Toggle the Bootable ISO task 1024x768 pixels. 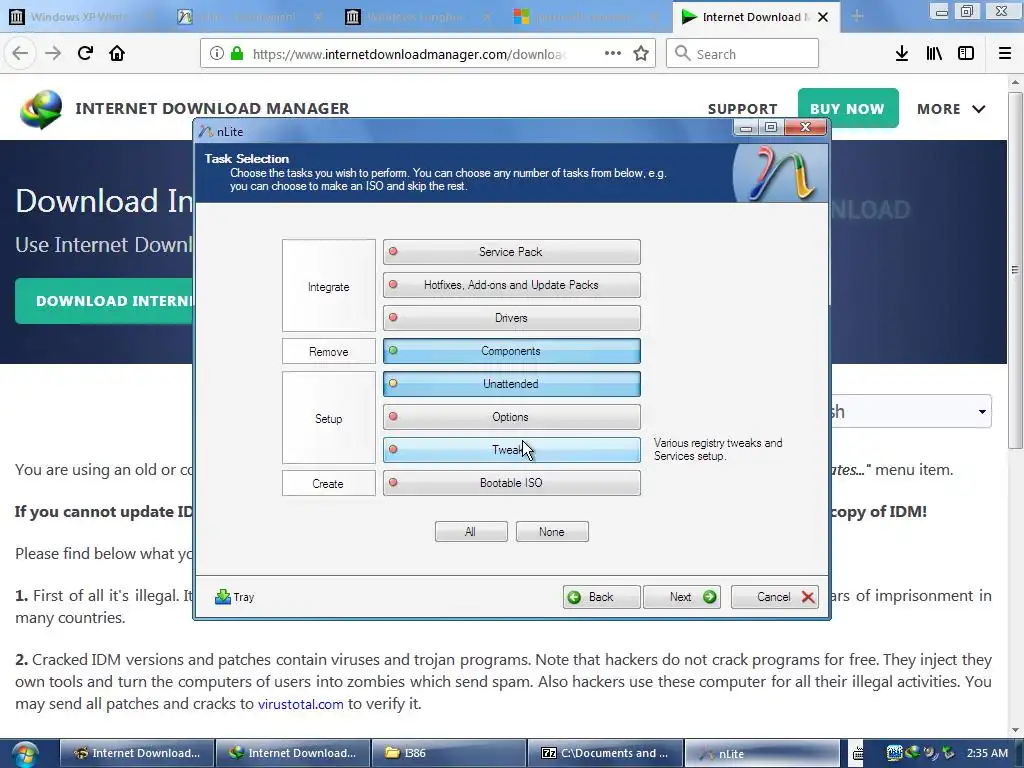(511, 483)
